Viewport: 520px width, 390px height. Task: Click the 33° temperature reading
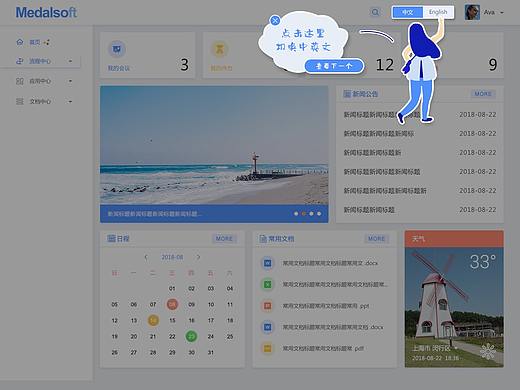(483, 262)
